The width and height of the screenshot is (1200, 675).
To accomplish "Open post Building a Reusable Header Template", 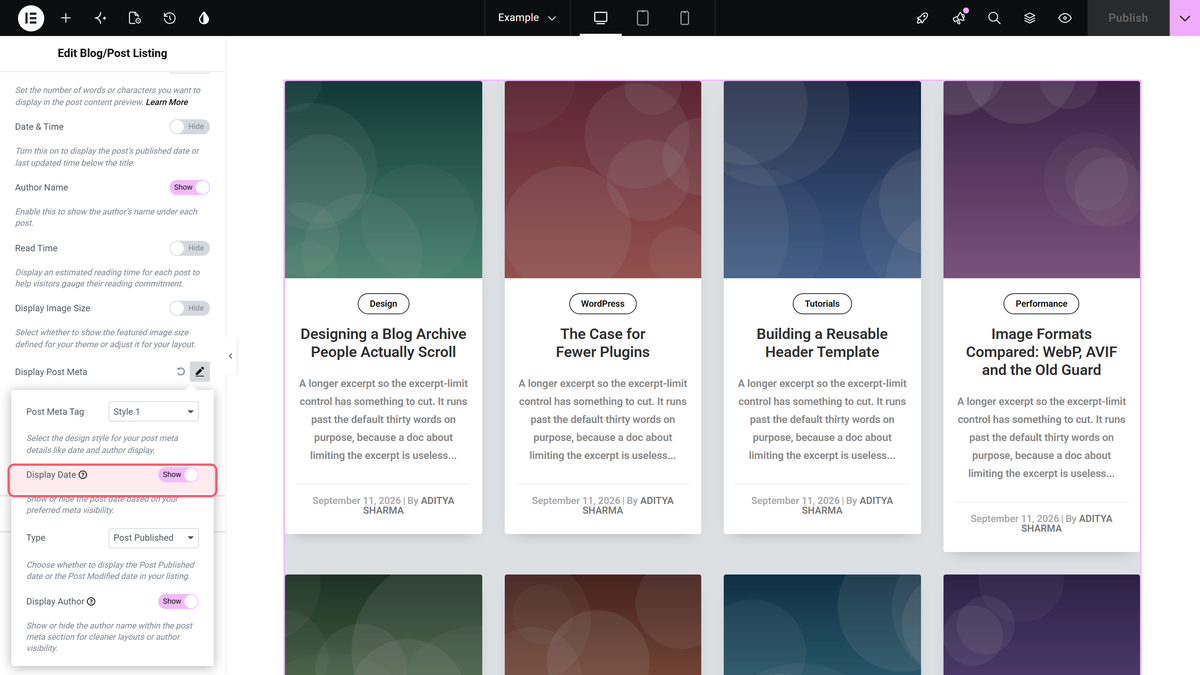I will point(822,343).
